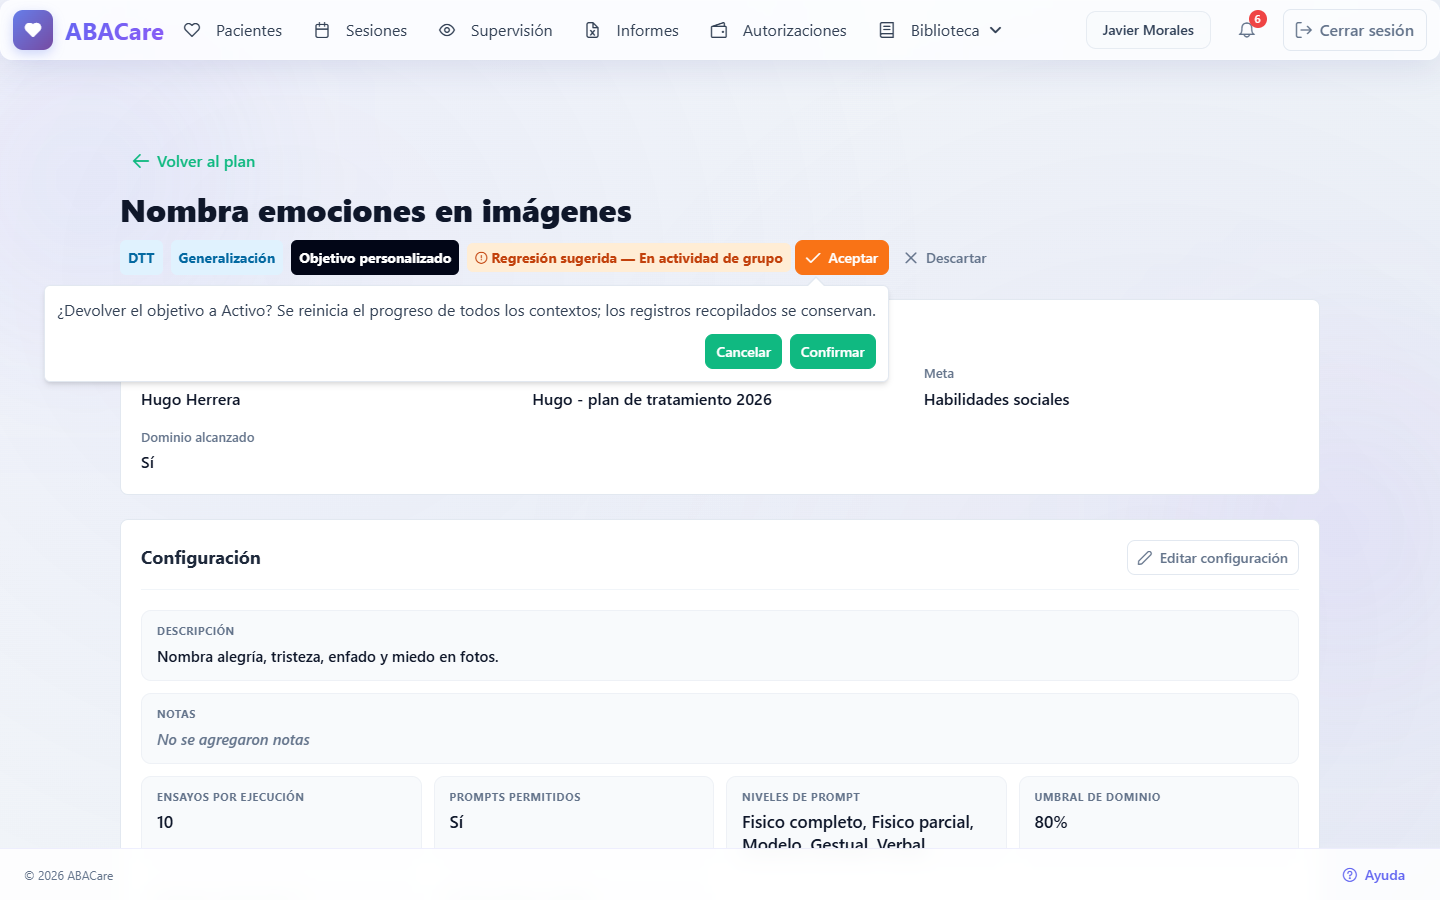The width and height of the screenshot is (1440, 900).
Task: Click the regression warning circle icon
Action: pos(481,258)
